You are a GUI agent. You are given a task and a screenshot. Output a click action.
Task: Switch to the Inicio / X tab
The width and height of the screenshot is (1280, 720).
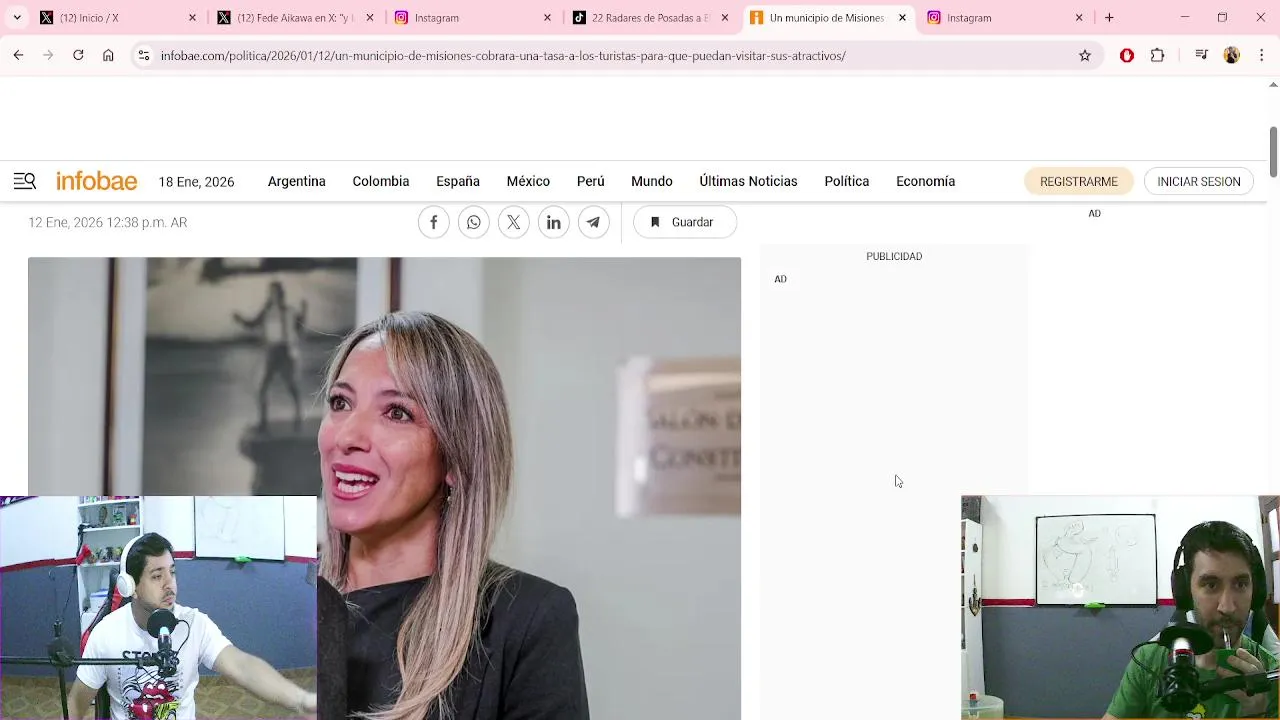click(116, 17)
